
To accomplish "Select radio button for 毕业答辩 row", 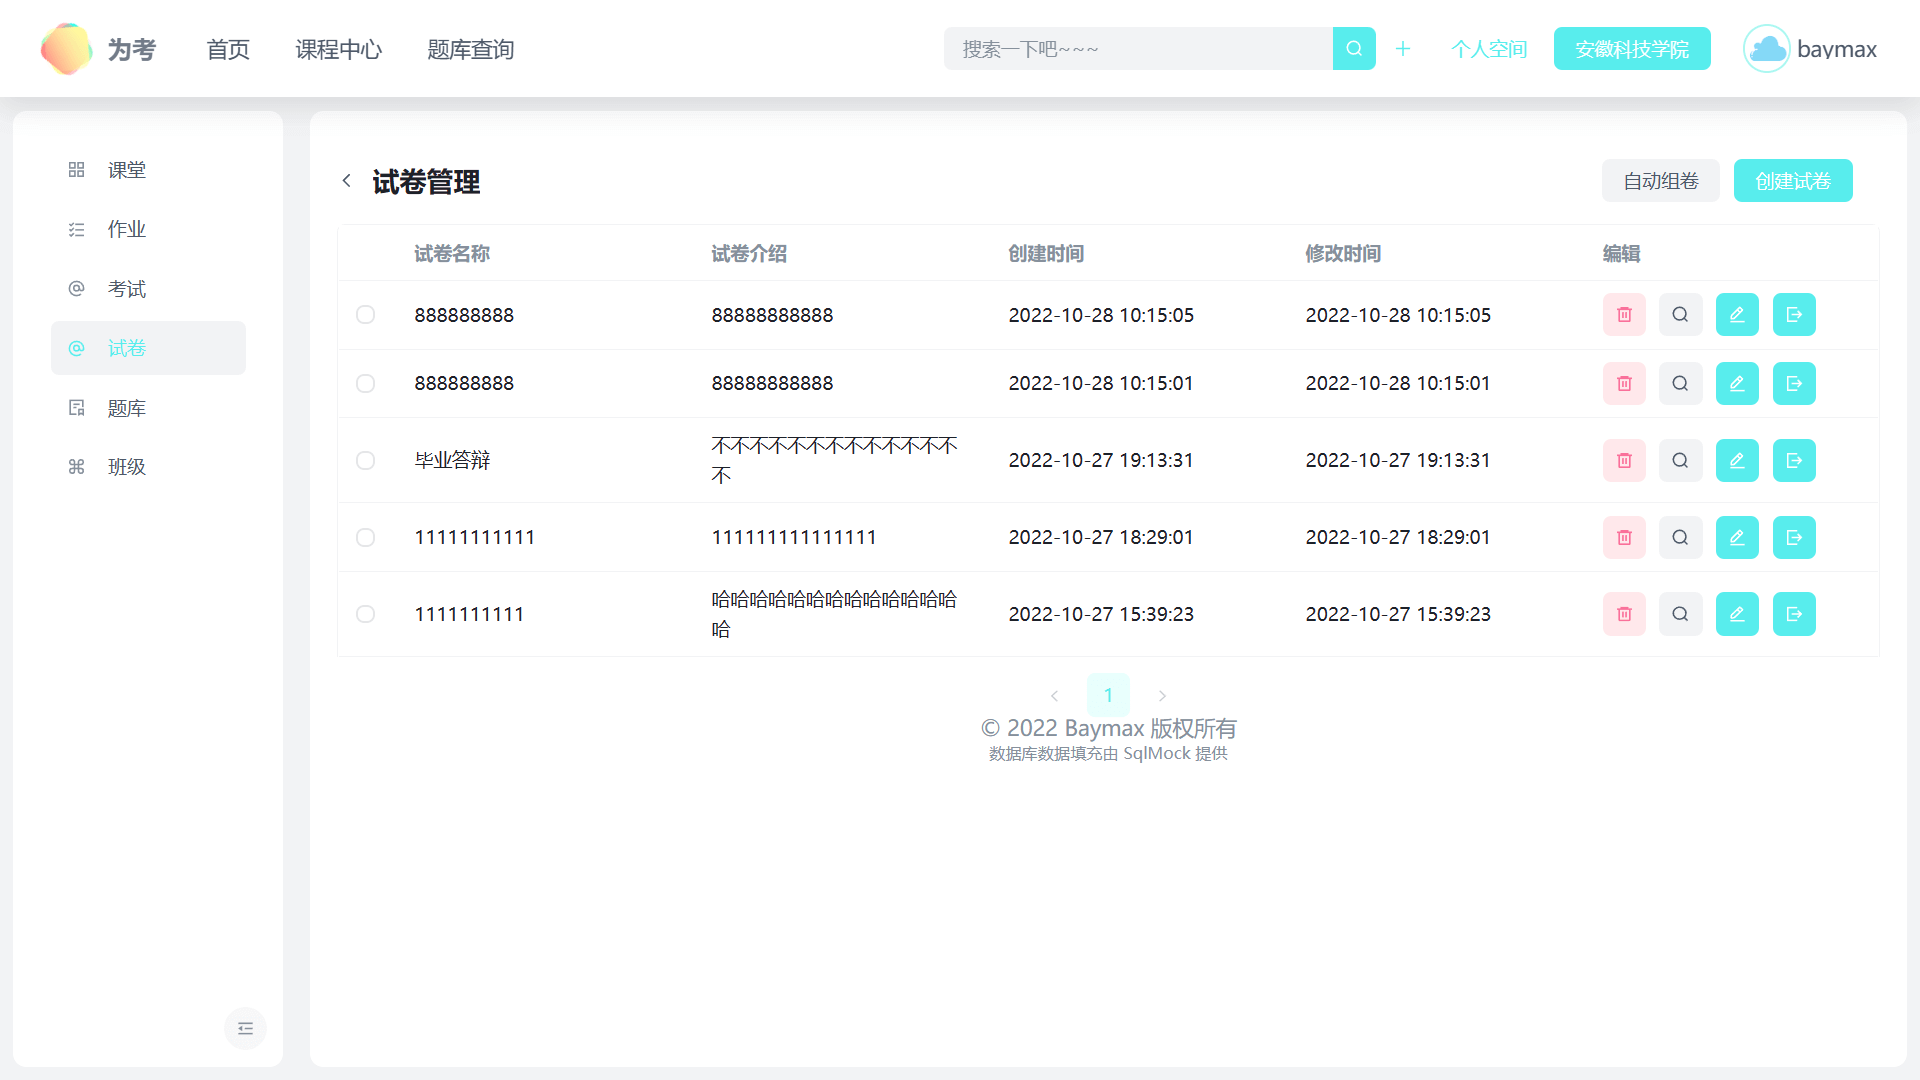I will coord(366,461).
